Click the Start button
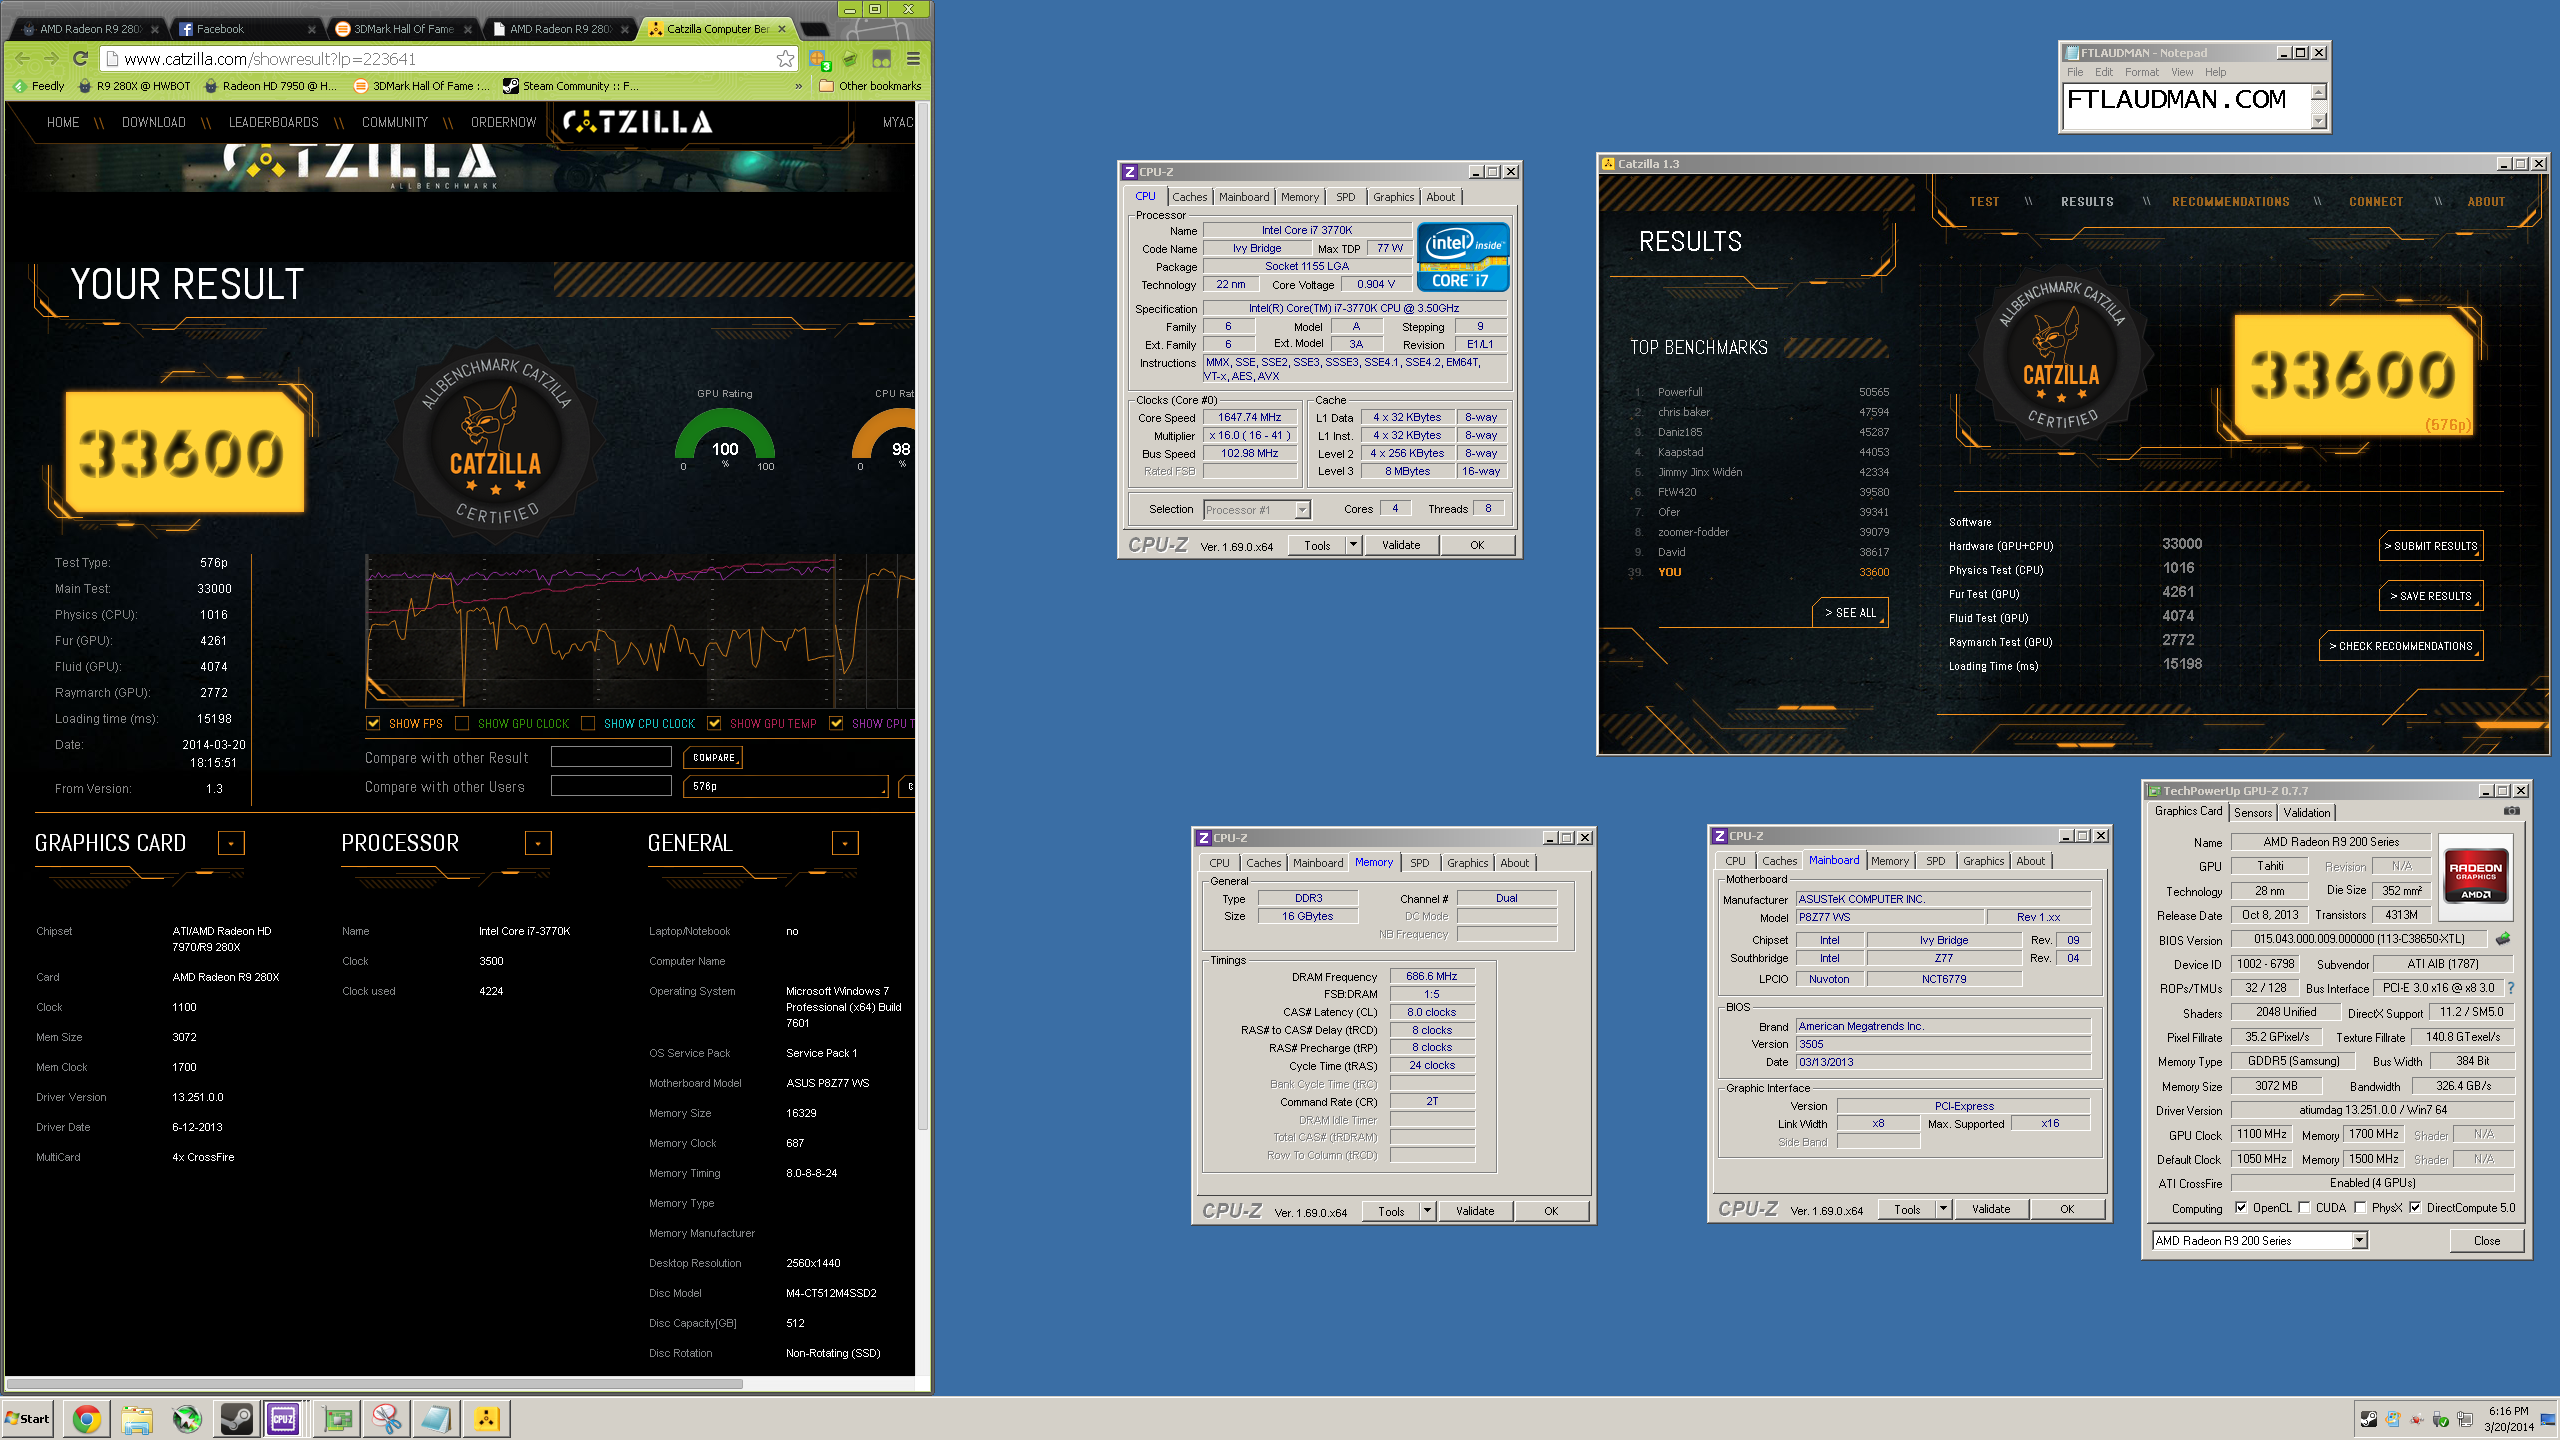Image resolution: width=2560 pixels, height=1440 pixels. (28, 1418)
